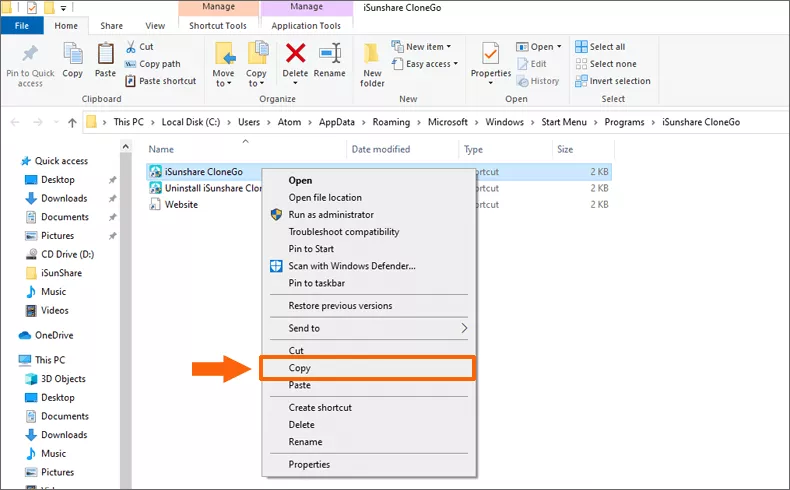Expand the Easy access dropdown
Viewport: 790px width, 490px height.
[431, 64]
